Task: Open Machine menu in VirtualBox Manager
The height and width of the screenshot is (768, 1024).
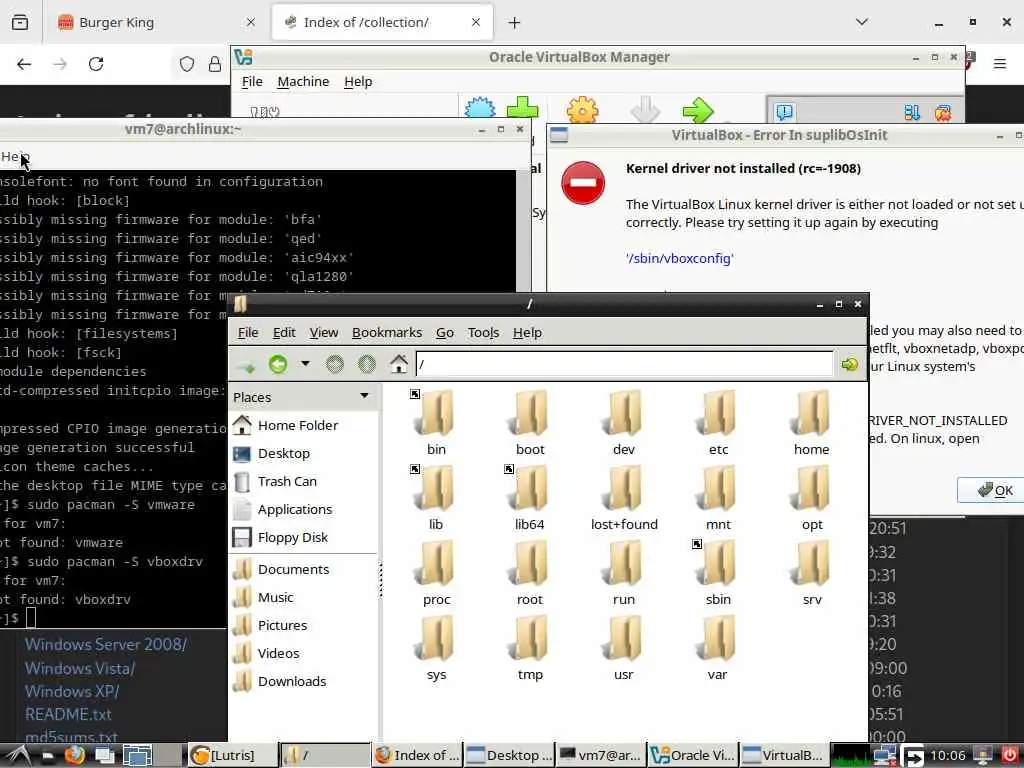Action: pos(303,82)
